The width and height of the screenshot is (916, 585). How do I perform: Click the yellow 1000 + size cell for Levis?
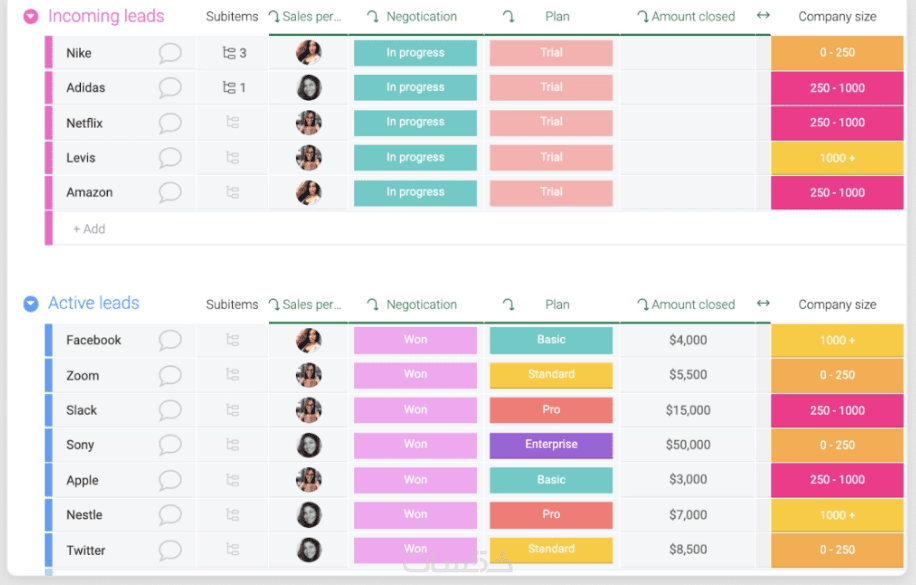pyautogui.click(x=837, y=158)
